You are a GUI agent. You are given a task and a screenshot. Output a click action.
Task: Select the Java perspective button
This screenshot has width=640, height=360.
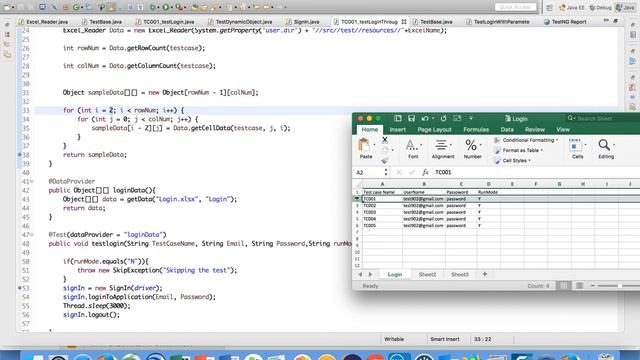pyautogui.click(x=625, y=7)
